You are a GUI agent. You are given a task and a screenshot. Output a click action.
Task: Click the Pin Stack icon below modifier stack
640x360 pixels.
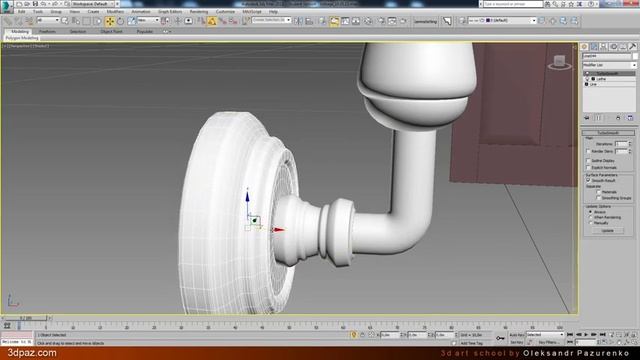[587, 118]
